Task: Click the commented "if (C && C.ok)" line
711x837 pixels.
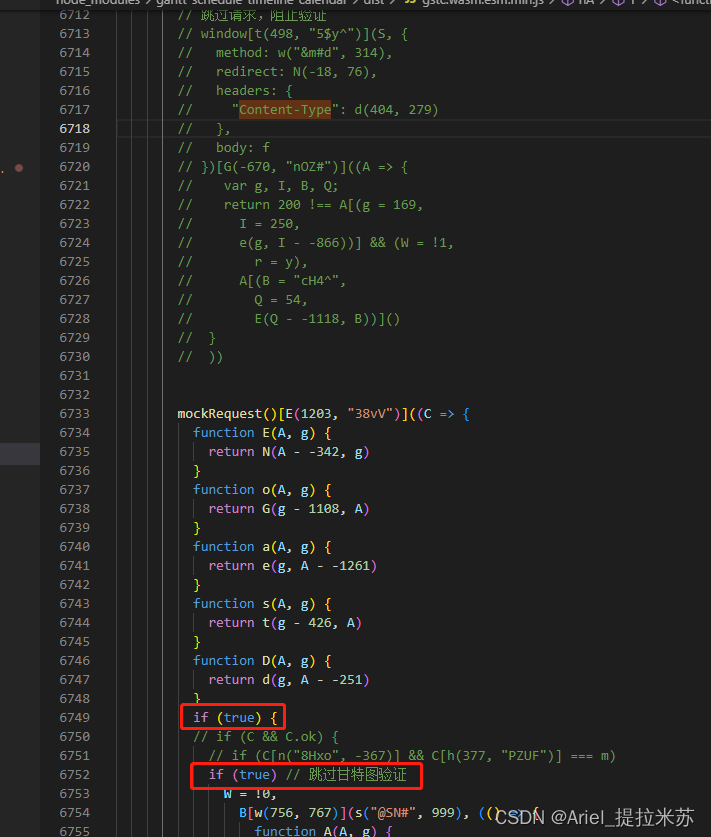Action: click(266, 737)
